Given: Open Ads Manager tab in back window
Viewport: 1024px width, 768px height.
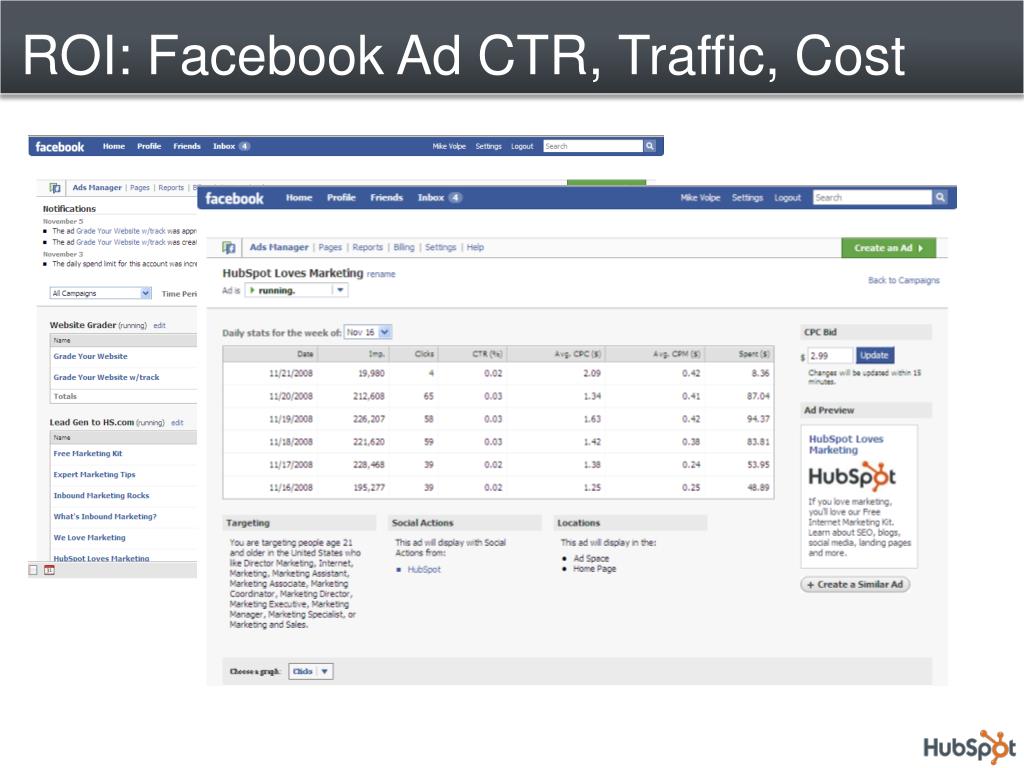Looking at the screenshot, I should click(x=97, y=187).
